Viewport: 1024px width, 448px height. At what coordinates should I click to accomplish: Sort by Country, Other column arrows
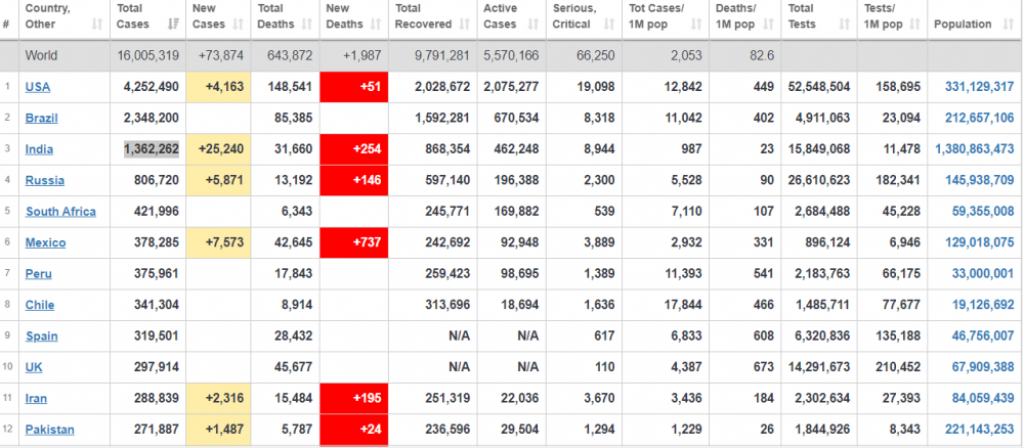coord(97,24)
